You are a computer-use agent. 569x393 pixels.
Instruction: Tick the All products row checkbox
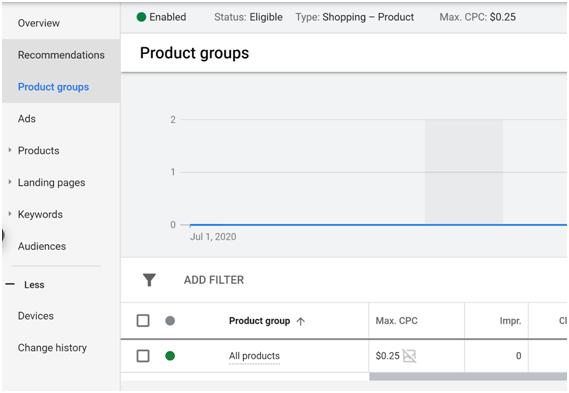point(143,356)
